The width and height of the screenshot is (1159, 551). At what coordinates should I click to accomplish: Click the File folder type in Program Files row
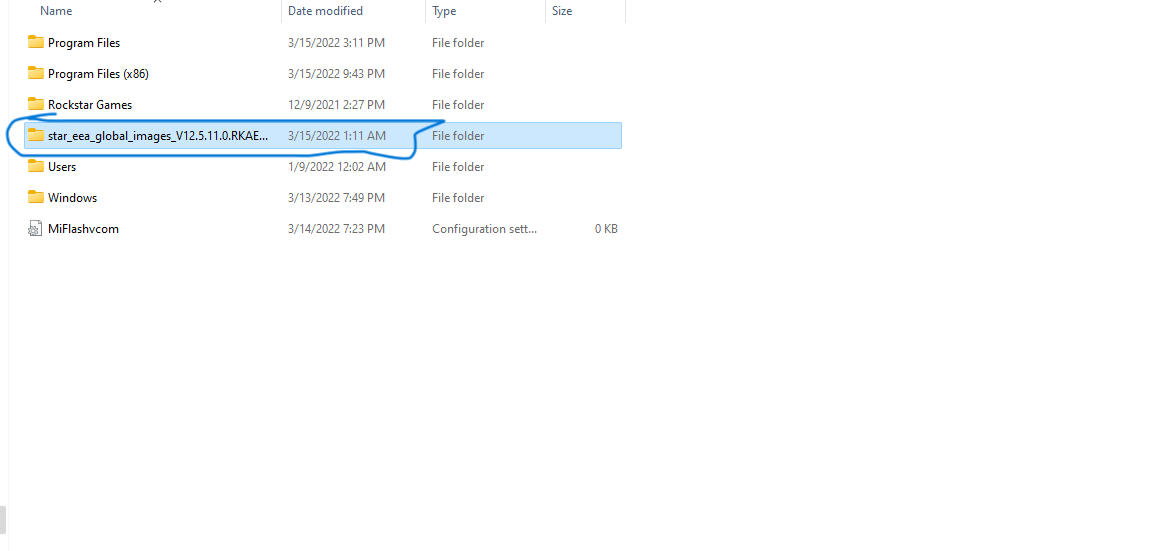[458, 43]
